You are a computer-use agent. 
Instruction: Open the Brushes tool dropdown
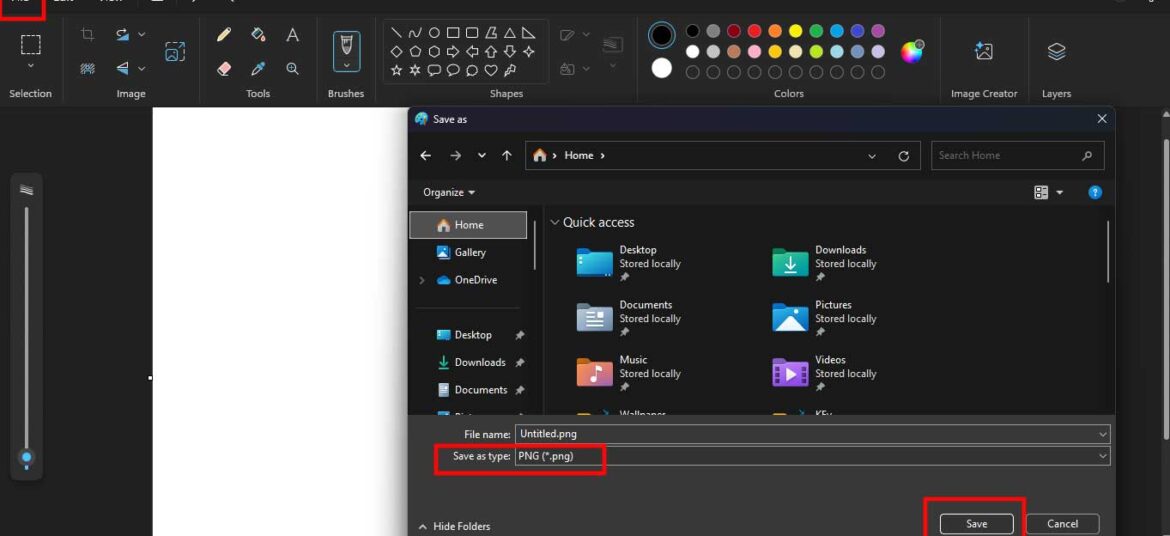point(346,66)
